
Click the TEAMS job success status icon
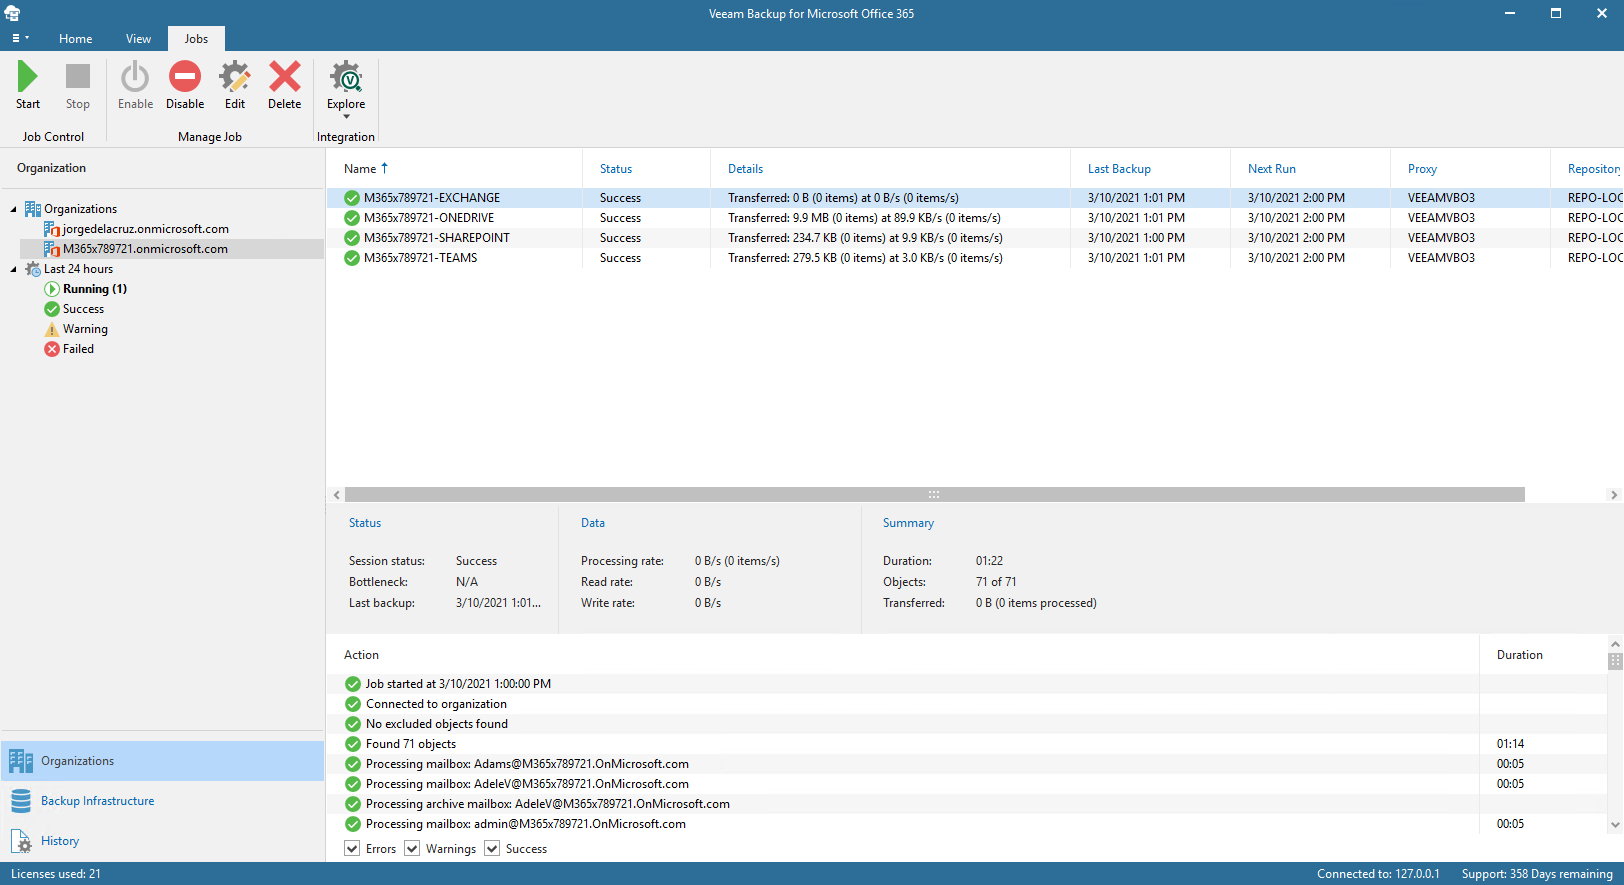point(352,258)
